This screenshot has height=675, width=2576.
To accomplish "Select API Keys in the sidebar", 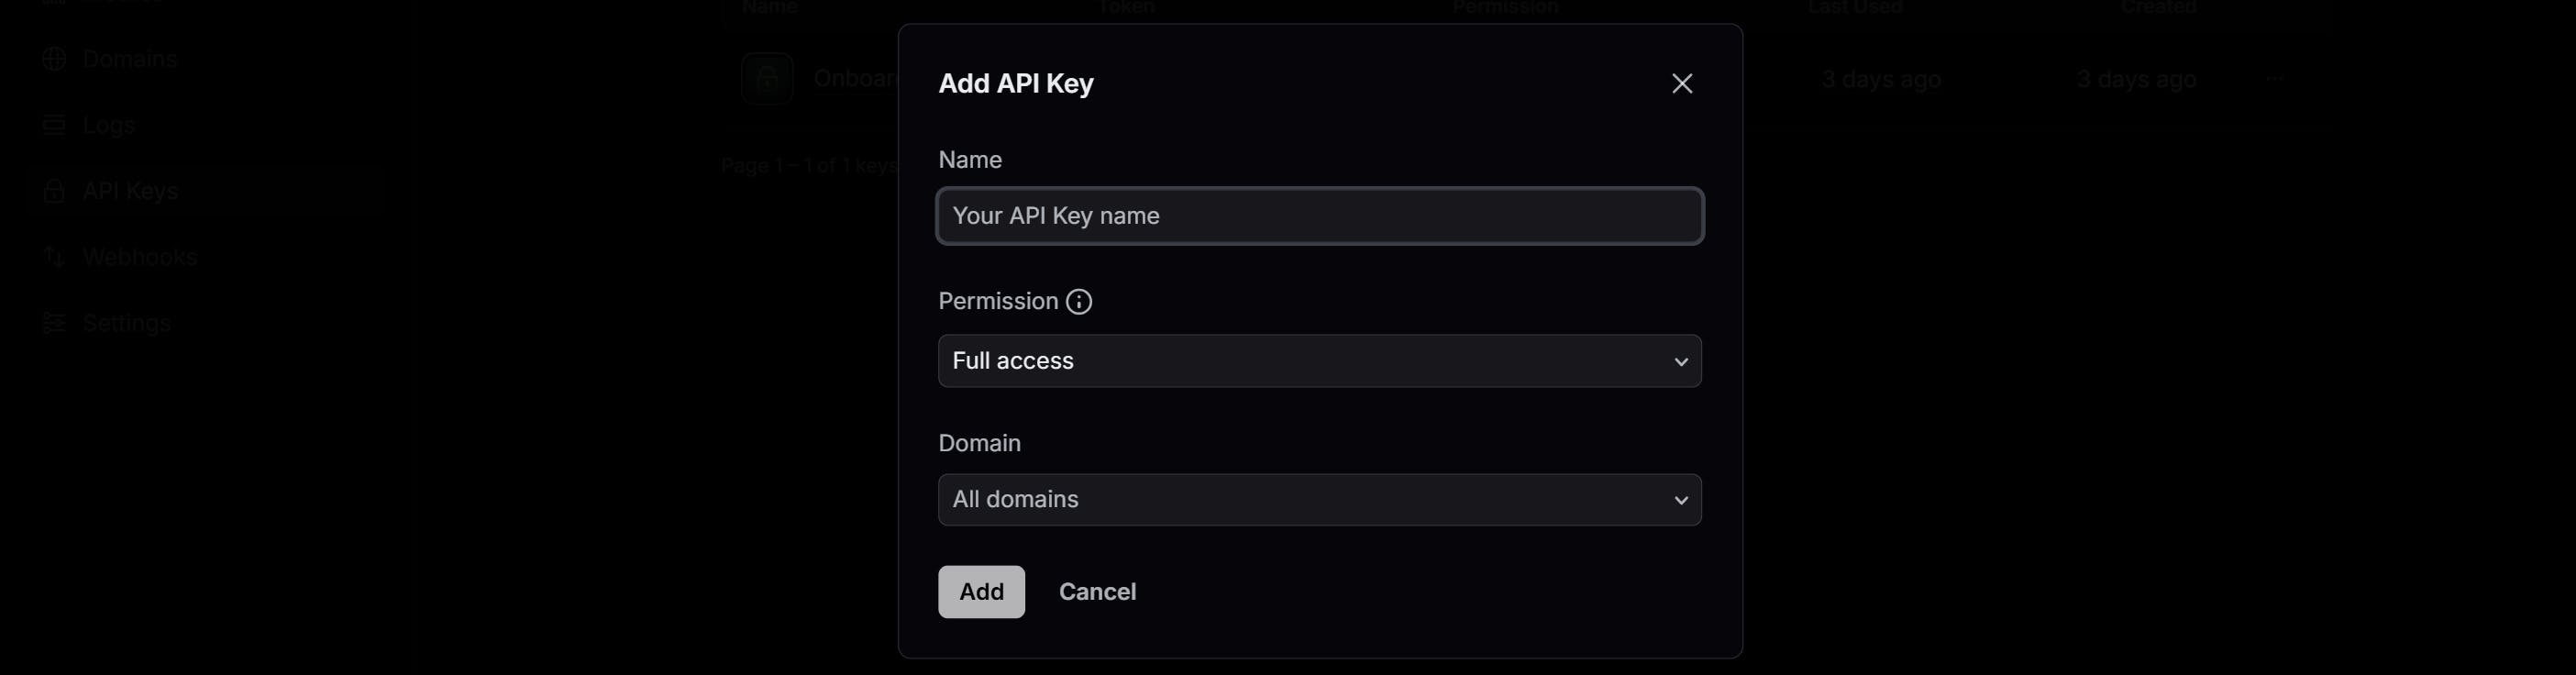I will click(x=130, y=191).
